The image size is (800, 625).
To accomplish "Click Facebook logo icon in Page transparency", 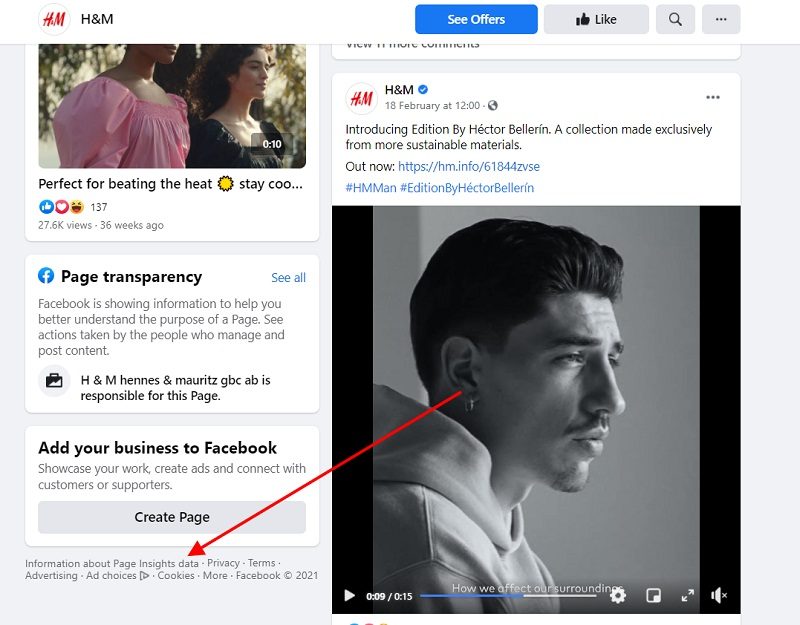I will [x=46, y=276].
